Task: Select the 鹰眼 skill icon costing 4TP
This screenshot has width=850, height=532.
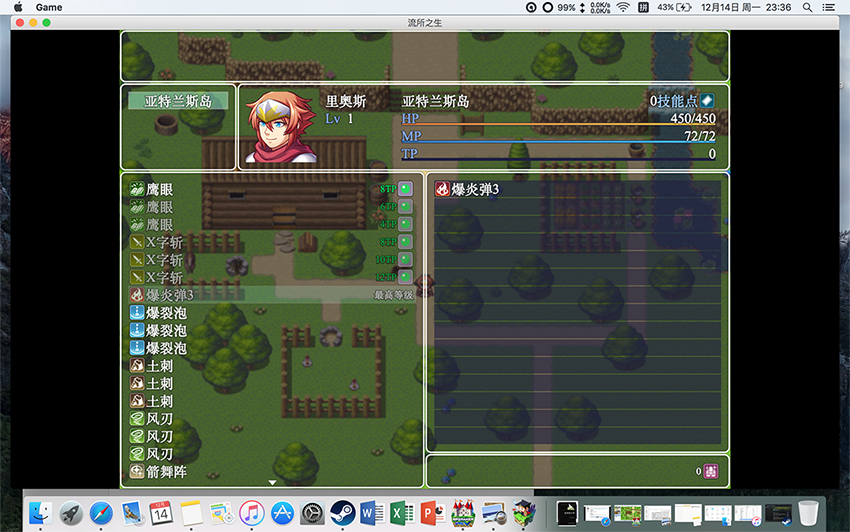Action: tap(137, 224)
